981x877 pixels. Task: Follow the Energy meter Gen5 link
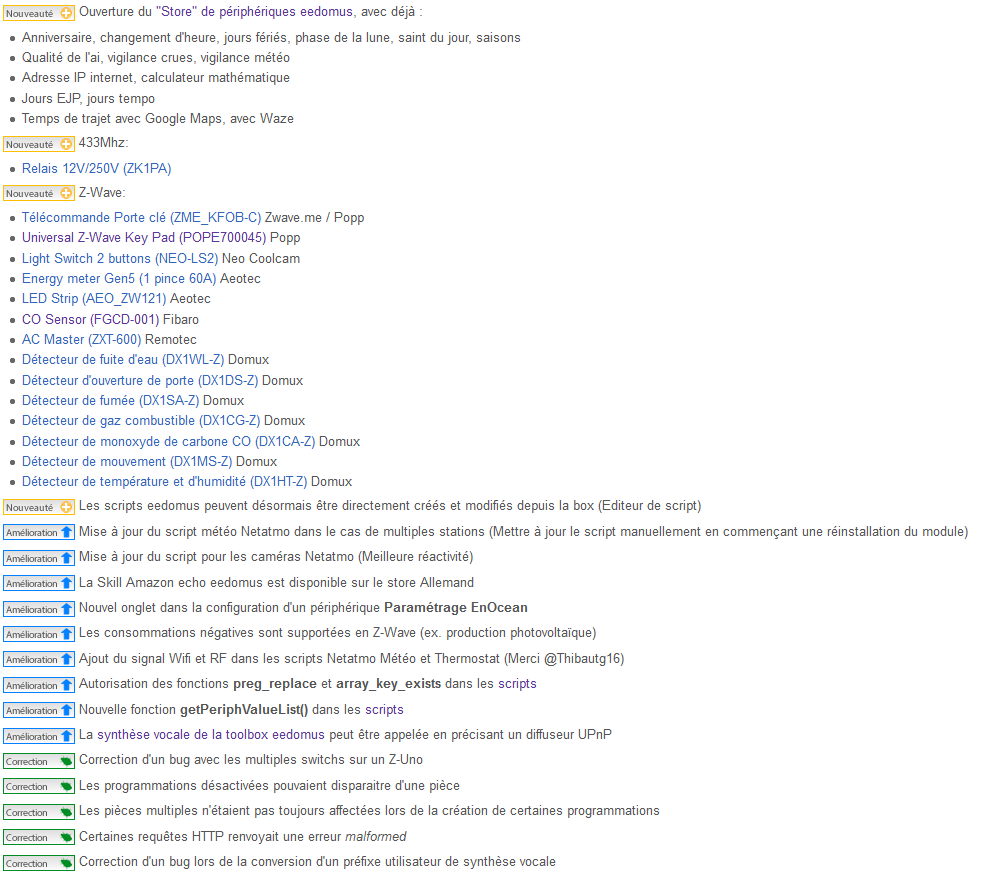[119, 278]
